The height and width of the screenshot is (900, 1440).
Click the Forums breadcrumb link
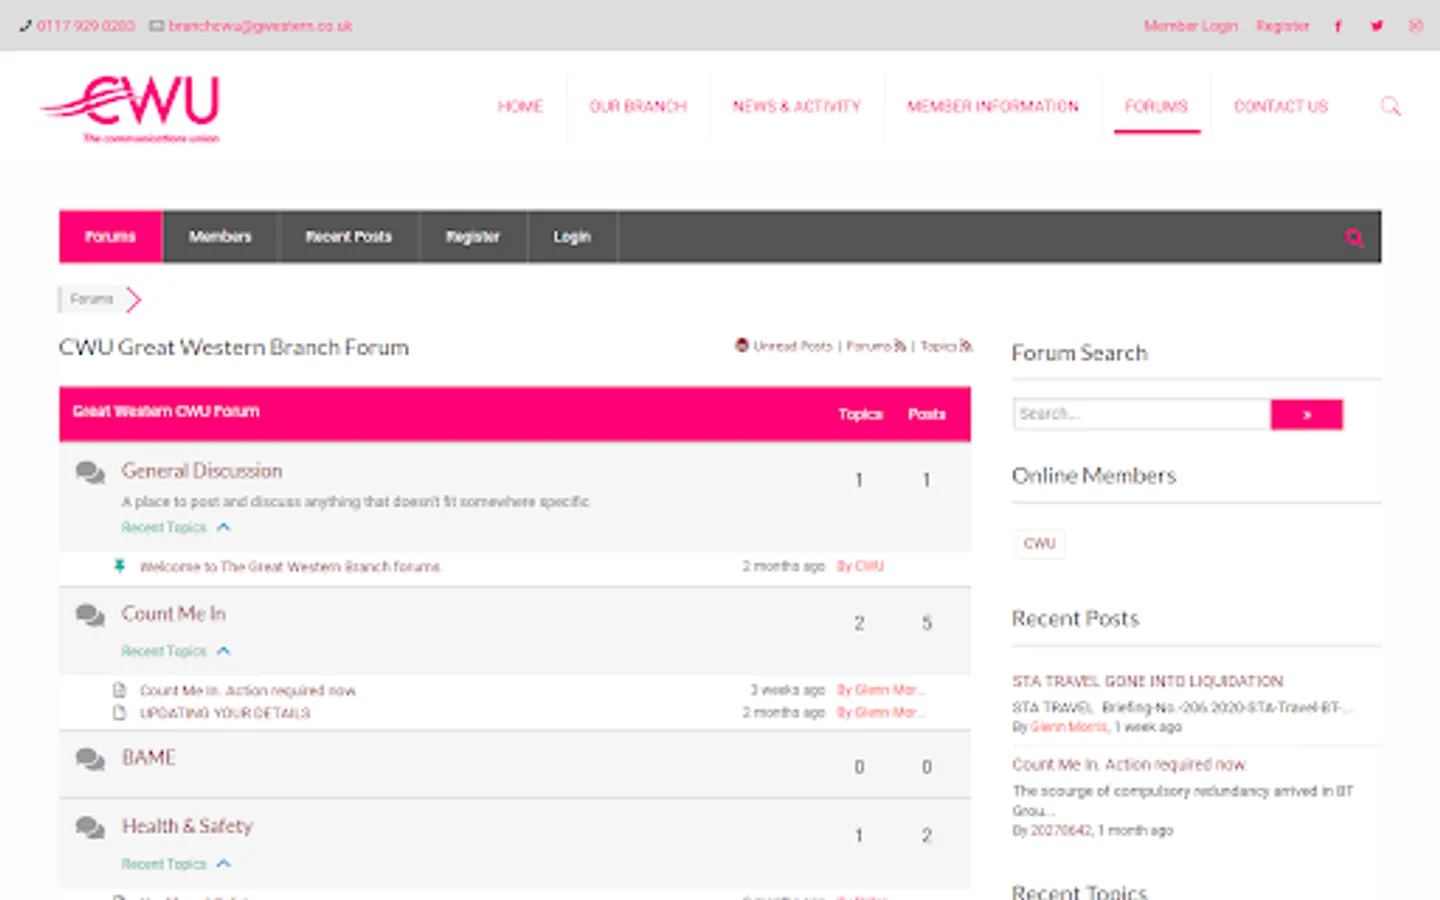[91, 299]
